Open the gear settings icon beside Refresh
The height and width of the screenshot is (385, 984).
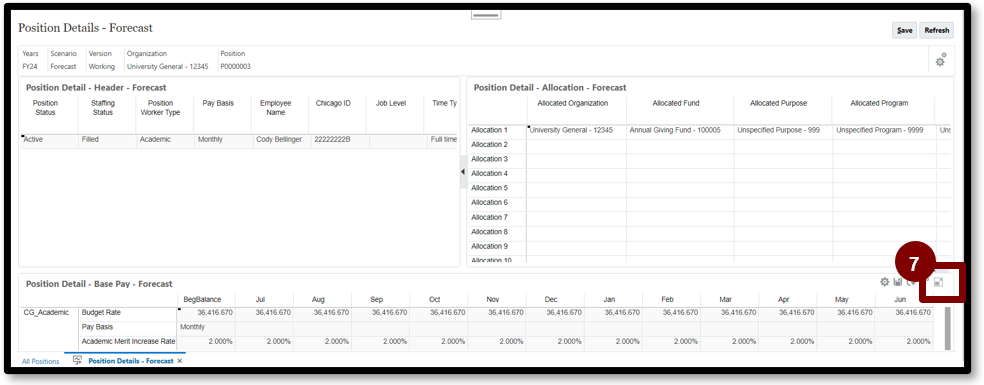[940, 61]
